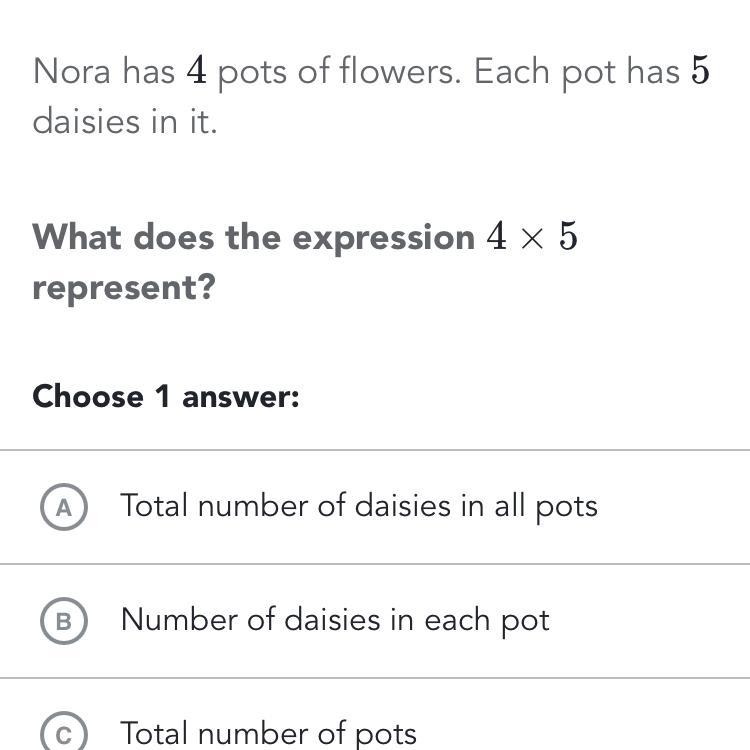Click the bold 'What does the expression' text
The image size is (750, 750).
point(254,238)
